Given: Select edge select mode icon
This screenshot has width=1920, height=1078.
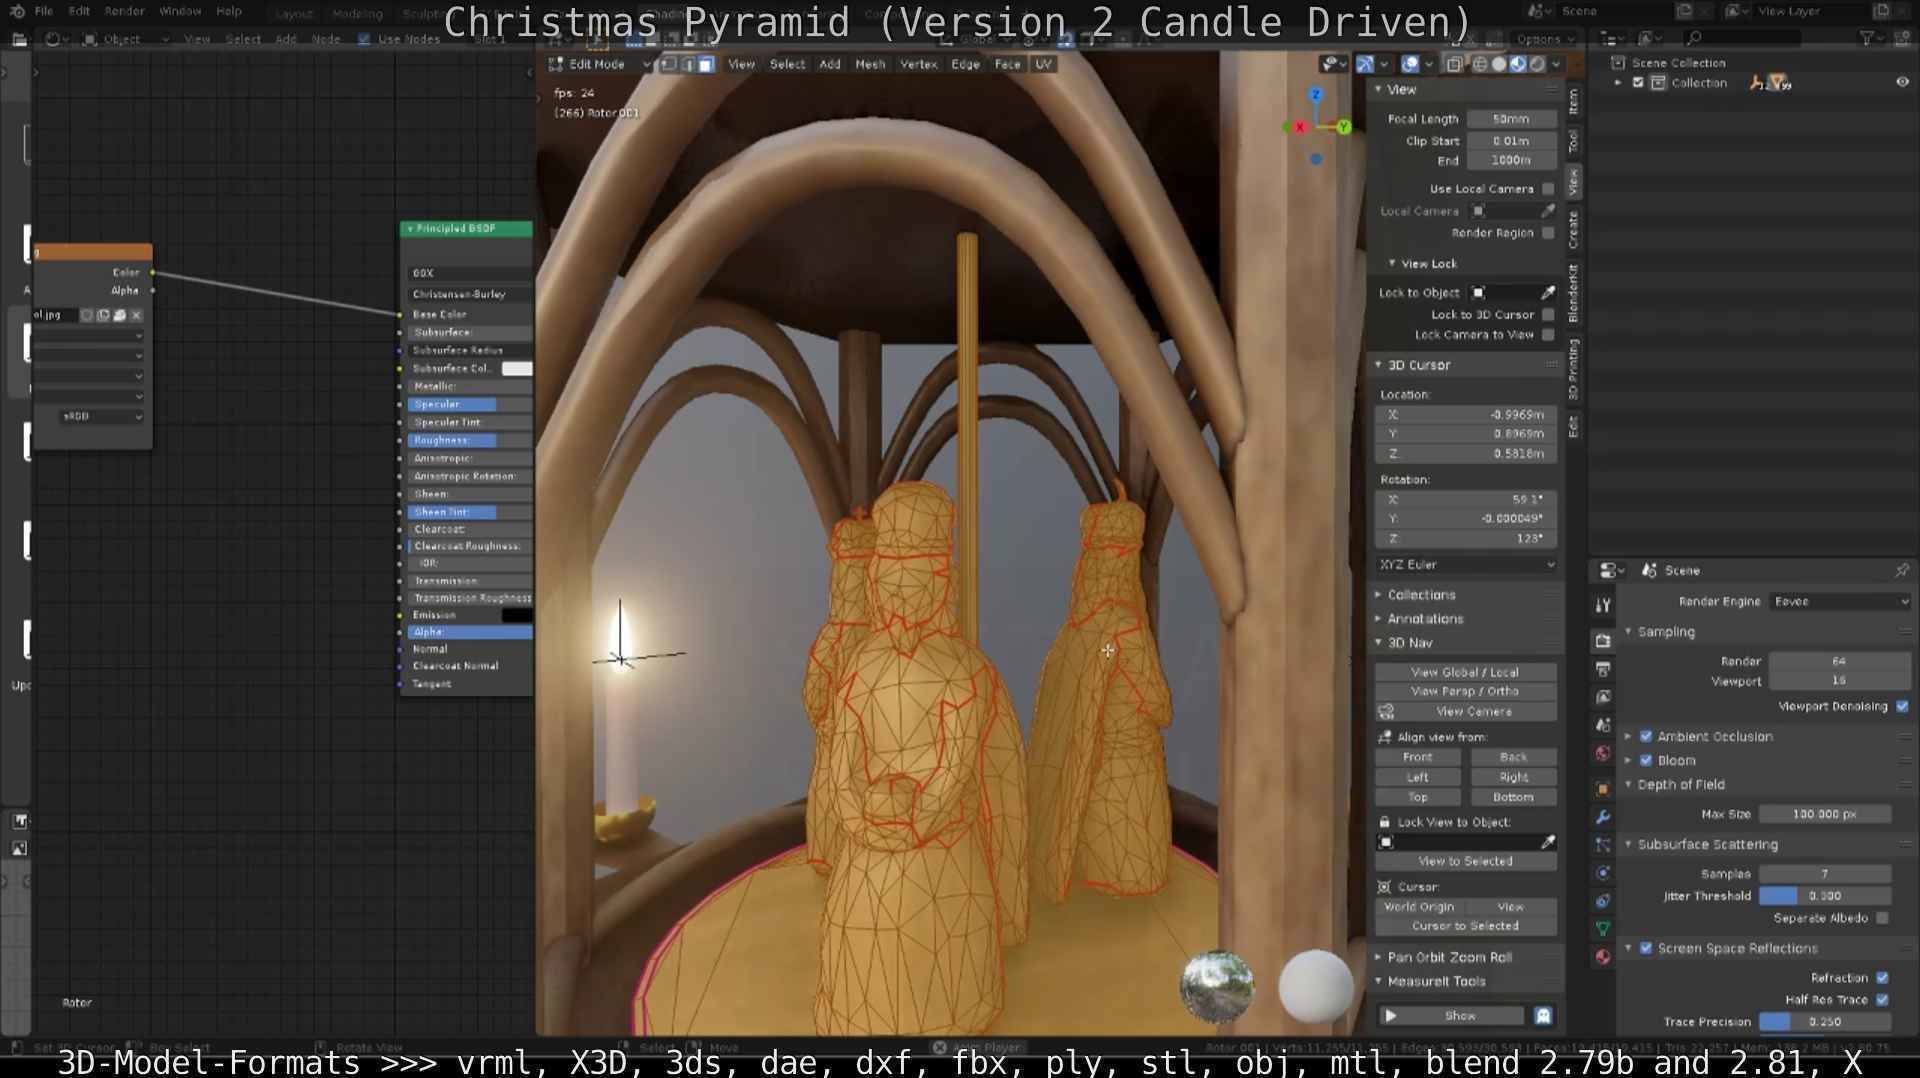Looking at the screenshot, I should tap(687, 64).
